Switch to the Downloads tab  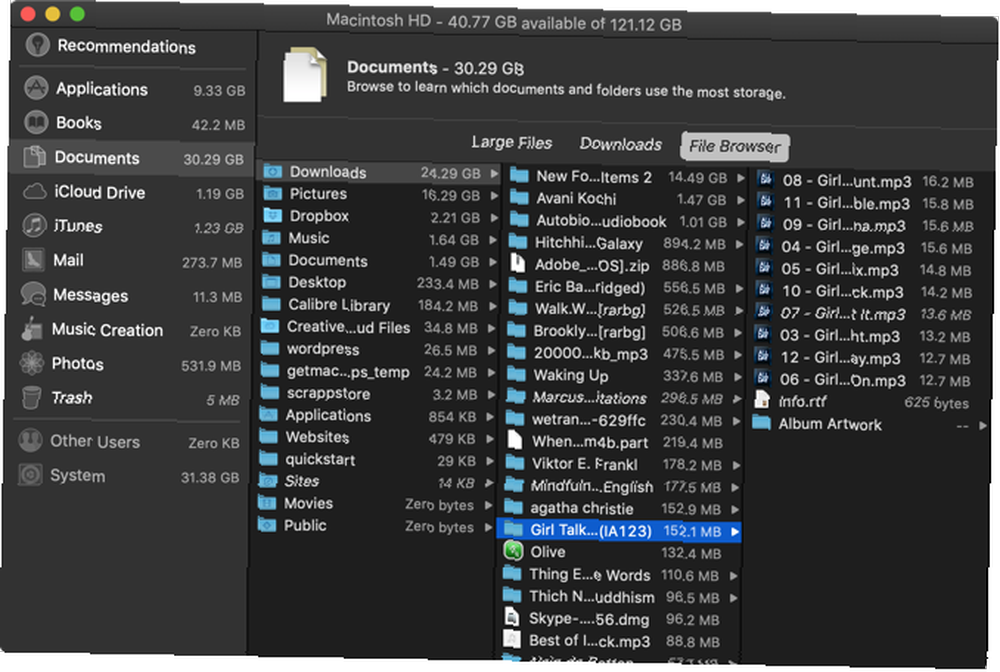click(x=620, y=144)
